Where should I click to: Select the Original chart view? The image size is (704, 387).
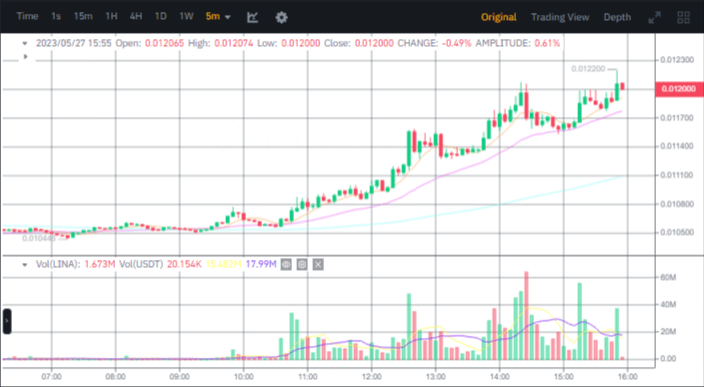(499, 17)
